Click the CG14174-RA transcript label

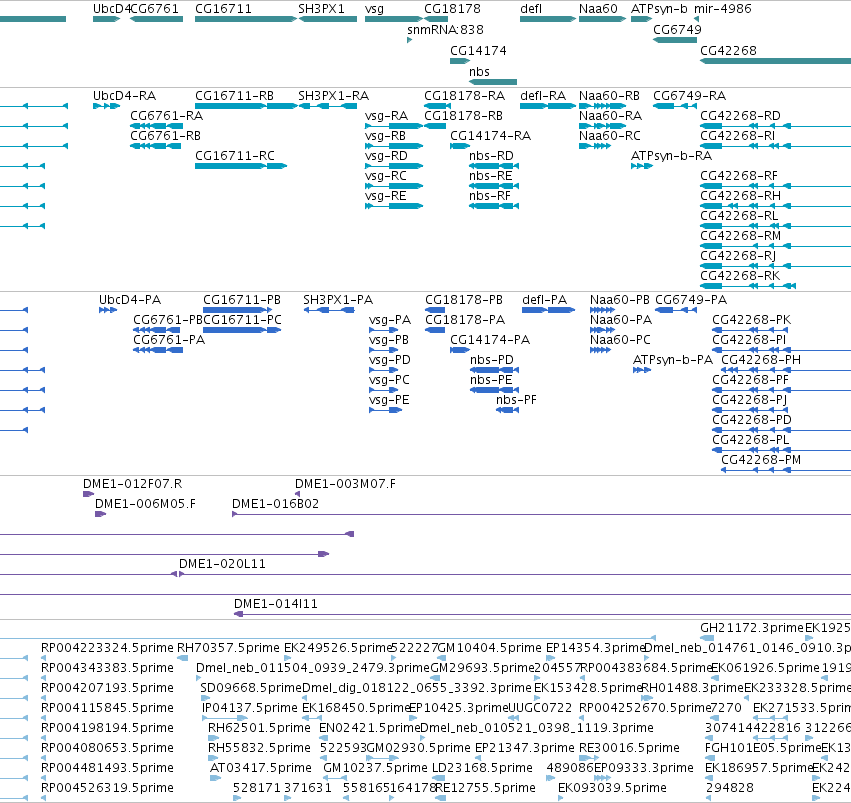click(x=491, y=136)
